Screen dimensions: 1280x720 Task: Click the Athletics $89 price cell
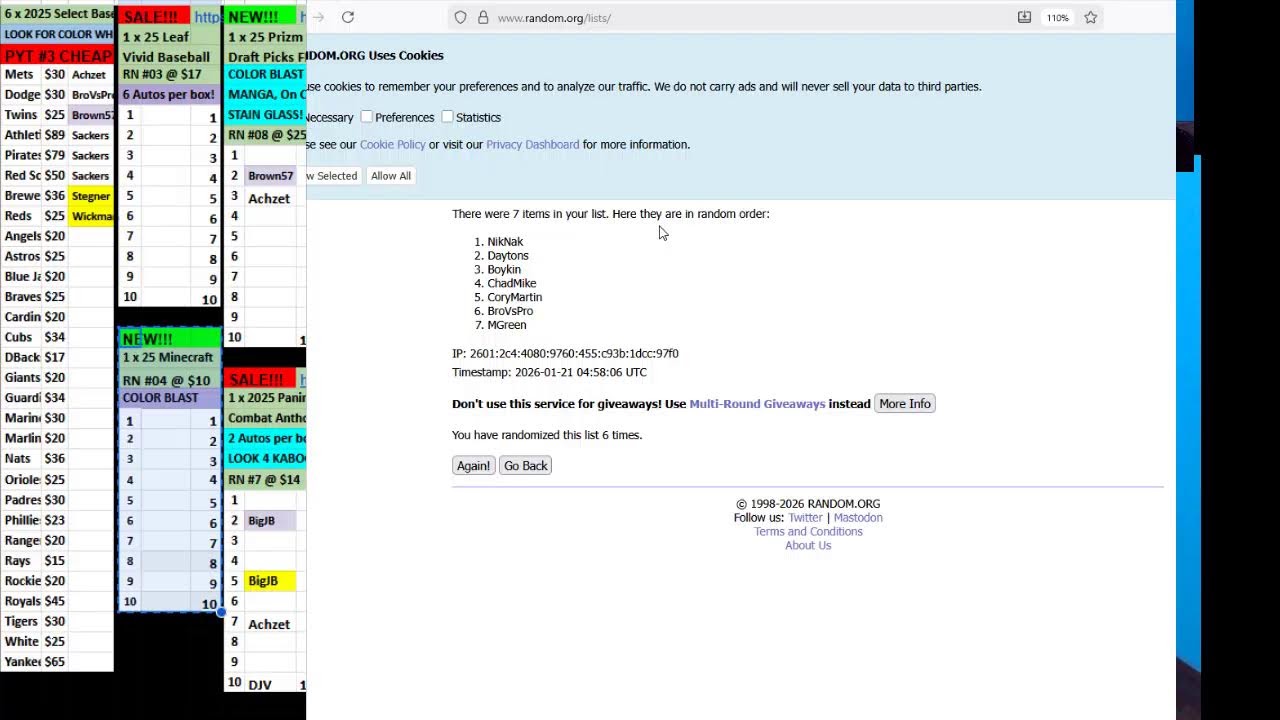click(55, 135)
